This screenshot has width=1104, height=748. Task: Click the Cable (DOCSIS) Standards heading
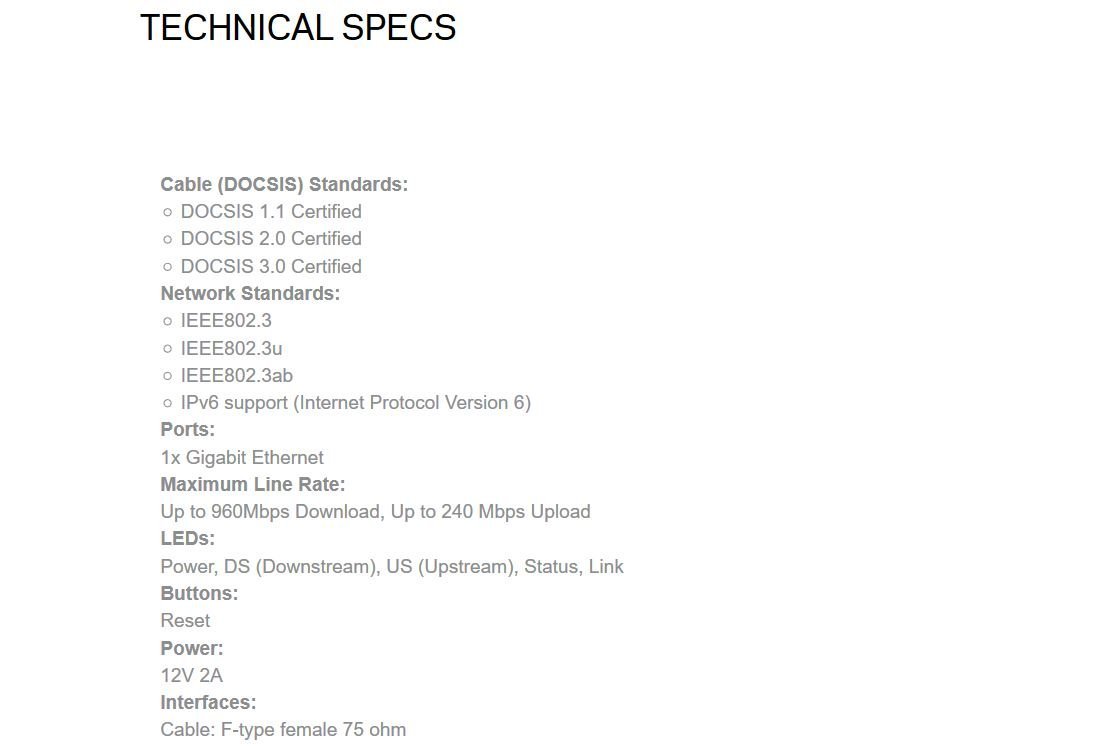click(x=284, y=184)
